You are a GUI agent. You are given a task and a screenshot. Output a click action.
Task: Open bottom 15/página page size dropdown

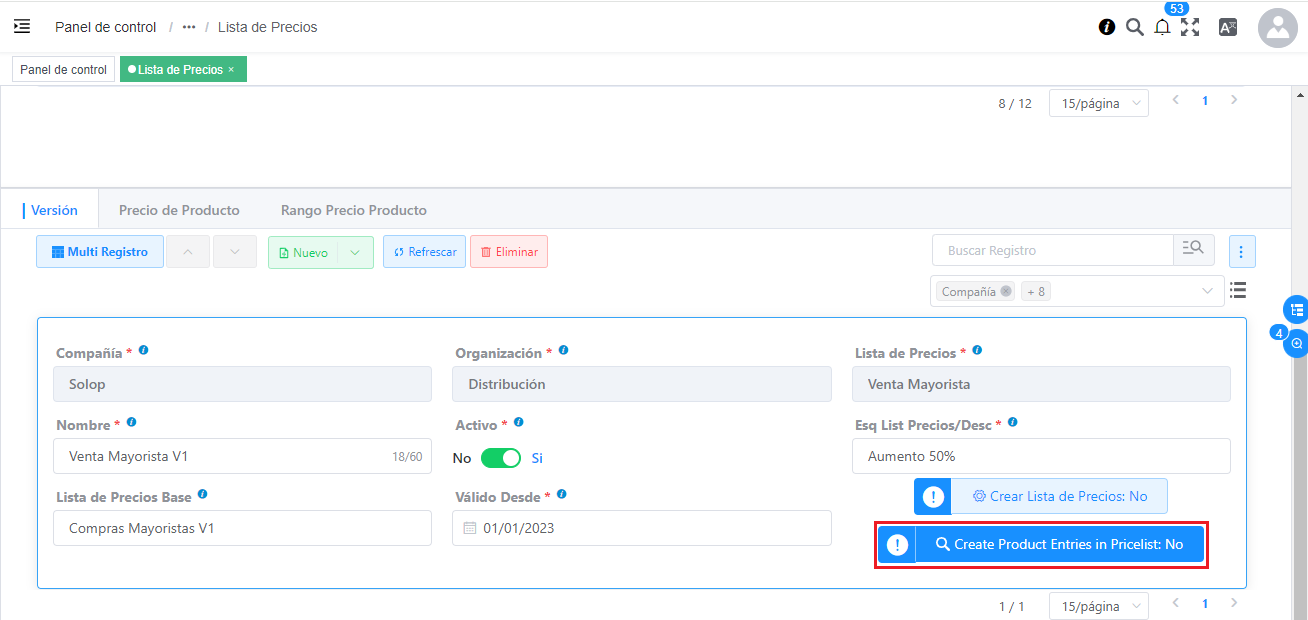pos(1098,606)
